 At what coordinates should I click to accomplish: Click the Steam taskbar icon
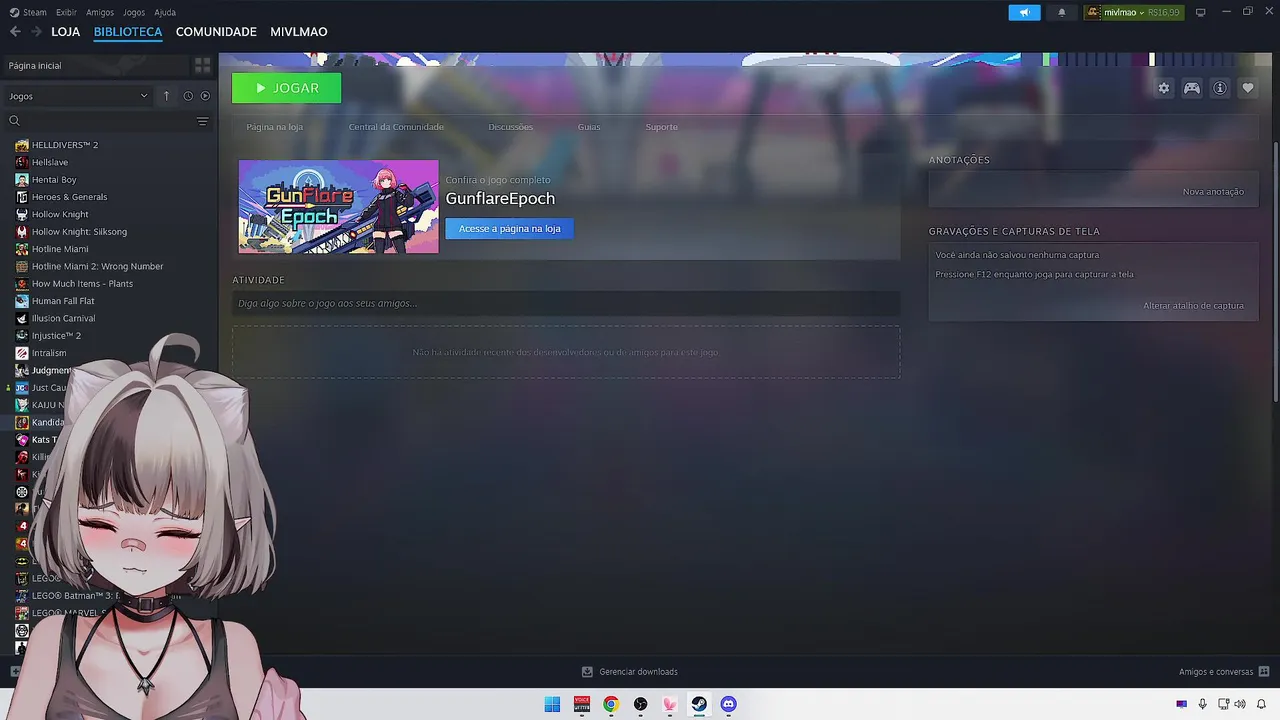point(699,704)
